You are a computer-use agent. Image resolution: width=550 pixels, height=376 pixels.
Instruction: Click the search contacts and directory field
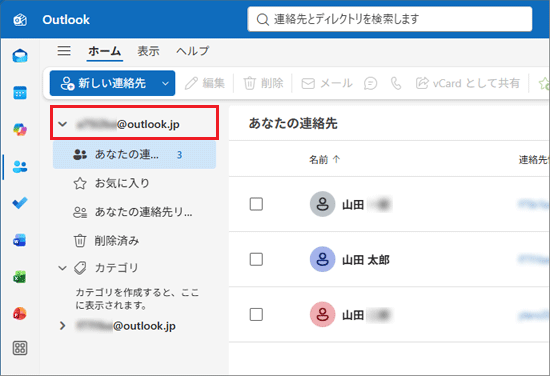coord(390,19)
